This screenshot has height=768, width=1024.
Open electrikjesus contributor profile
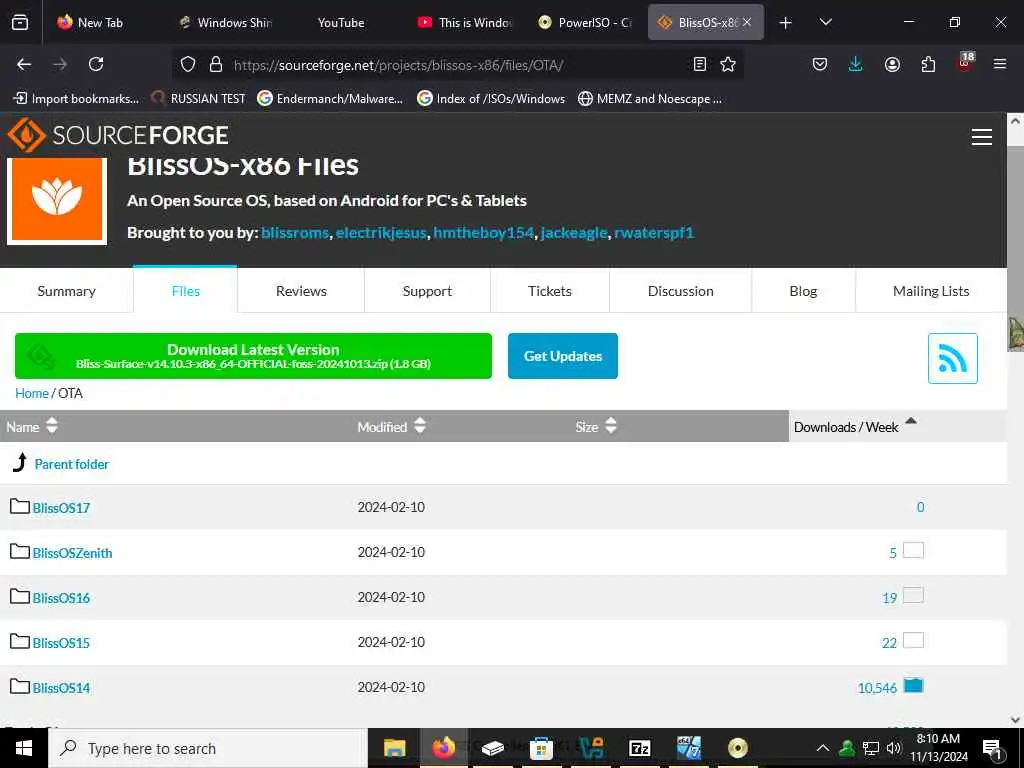(x=381, y=232)
